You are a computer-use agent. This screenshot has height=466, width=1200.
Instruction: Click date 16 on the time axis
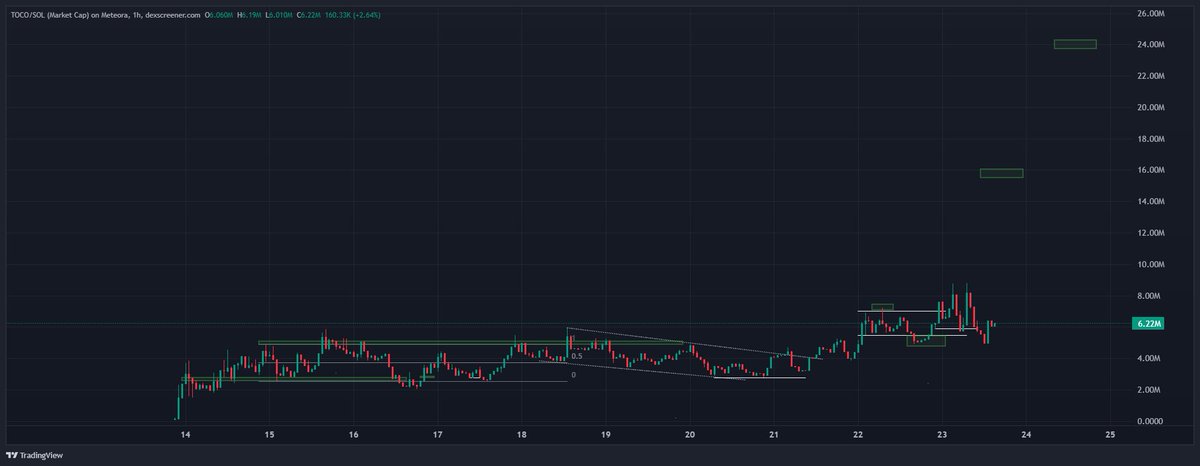tap(354, 436)
